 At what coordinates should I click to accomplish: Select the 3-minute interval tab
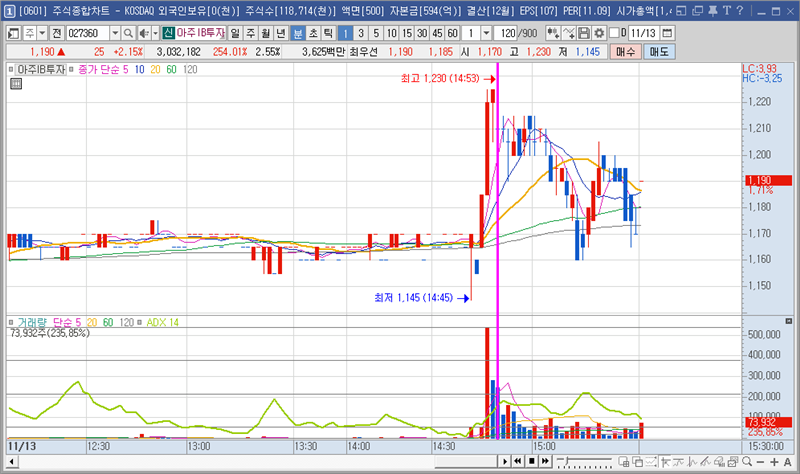click(x=361, y=33)
